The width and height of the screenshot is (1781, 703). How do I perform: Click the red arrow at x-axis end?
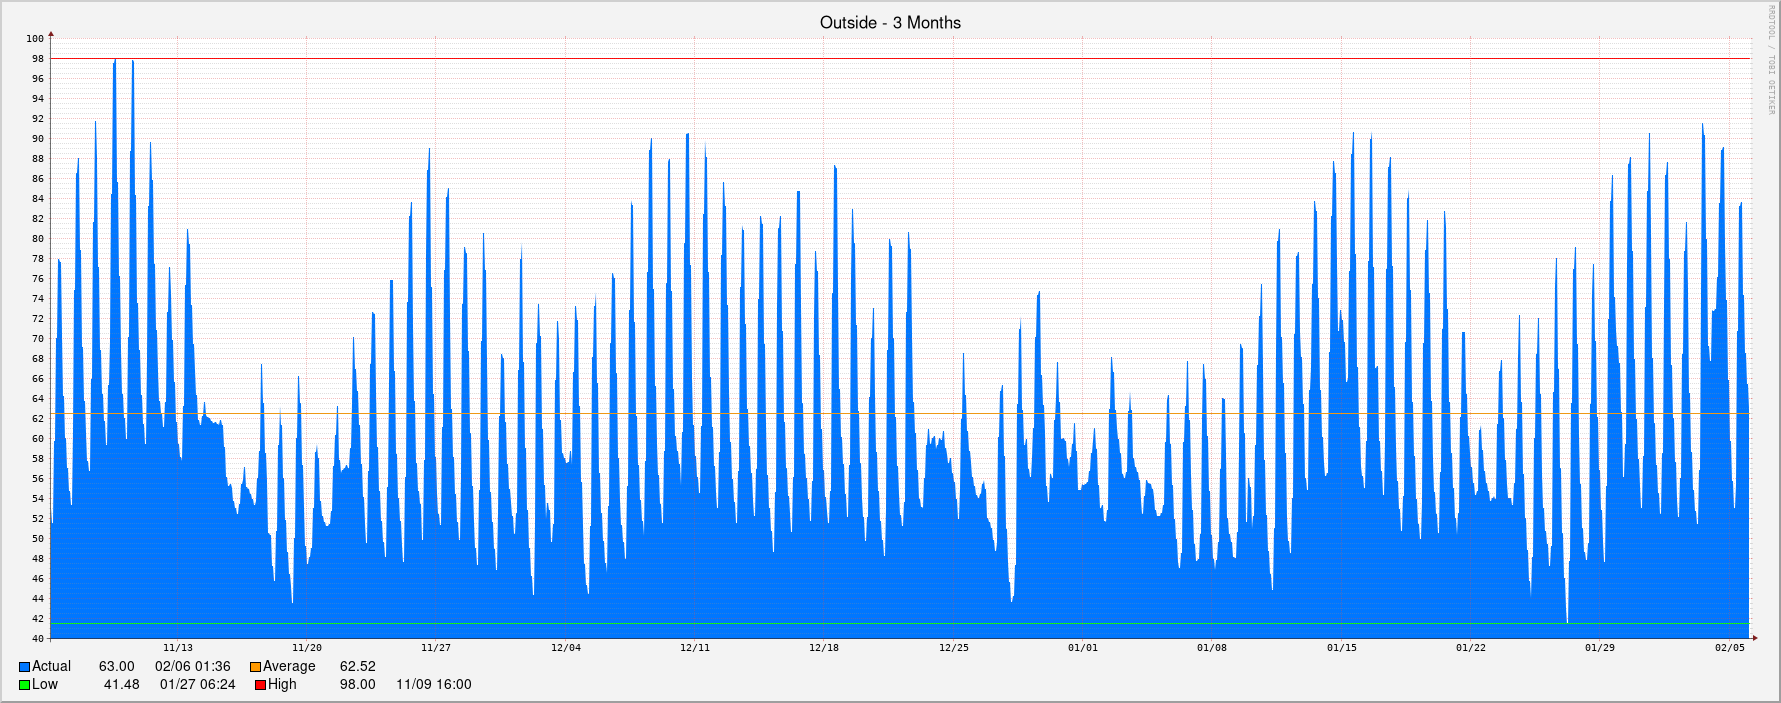coord(1754,638)
